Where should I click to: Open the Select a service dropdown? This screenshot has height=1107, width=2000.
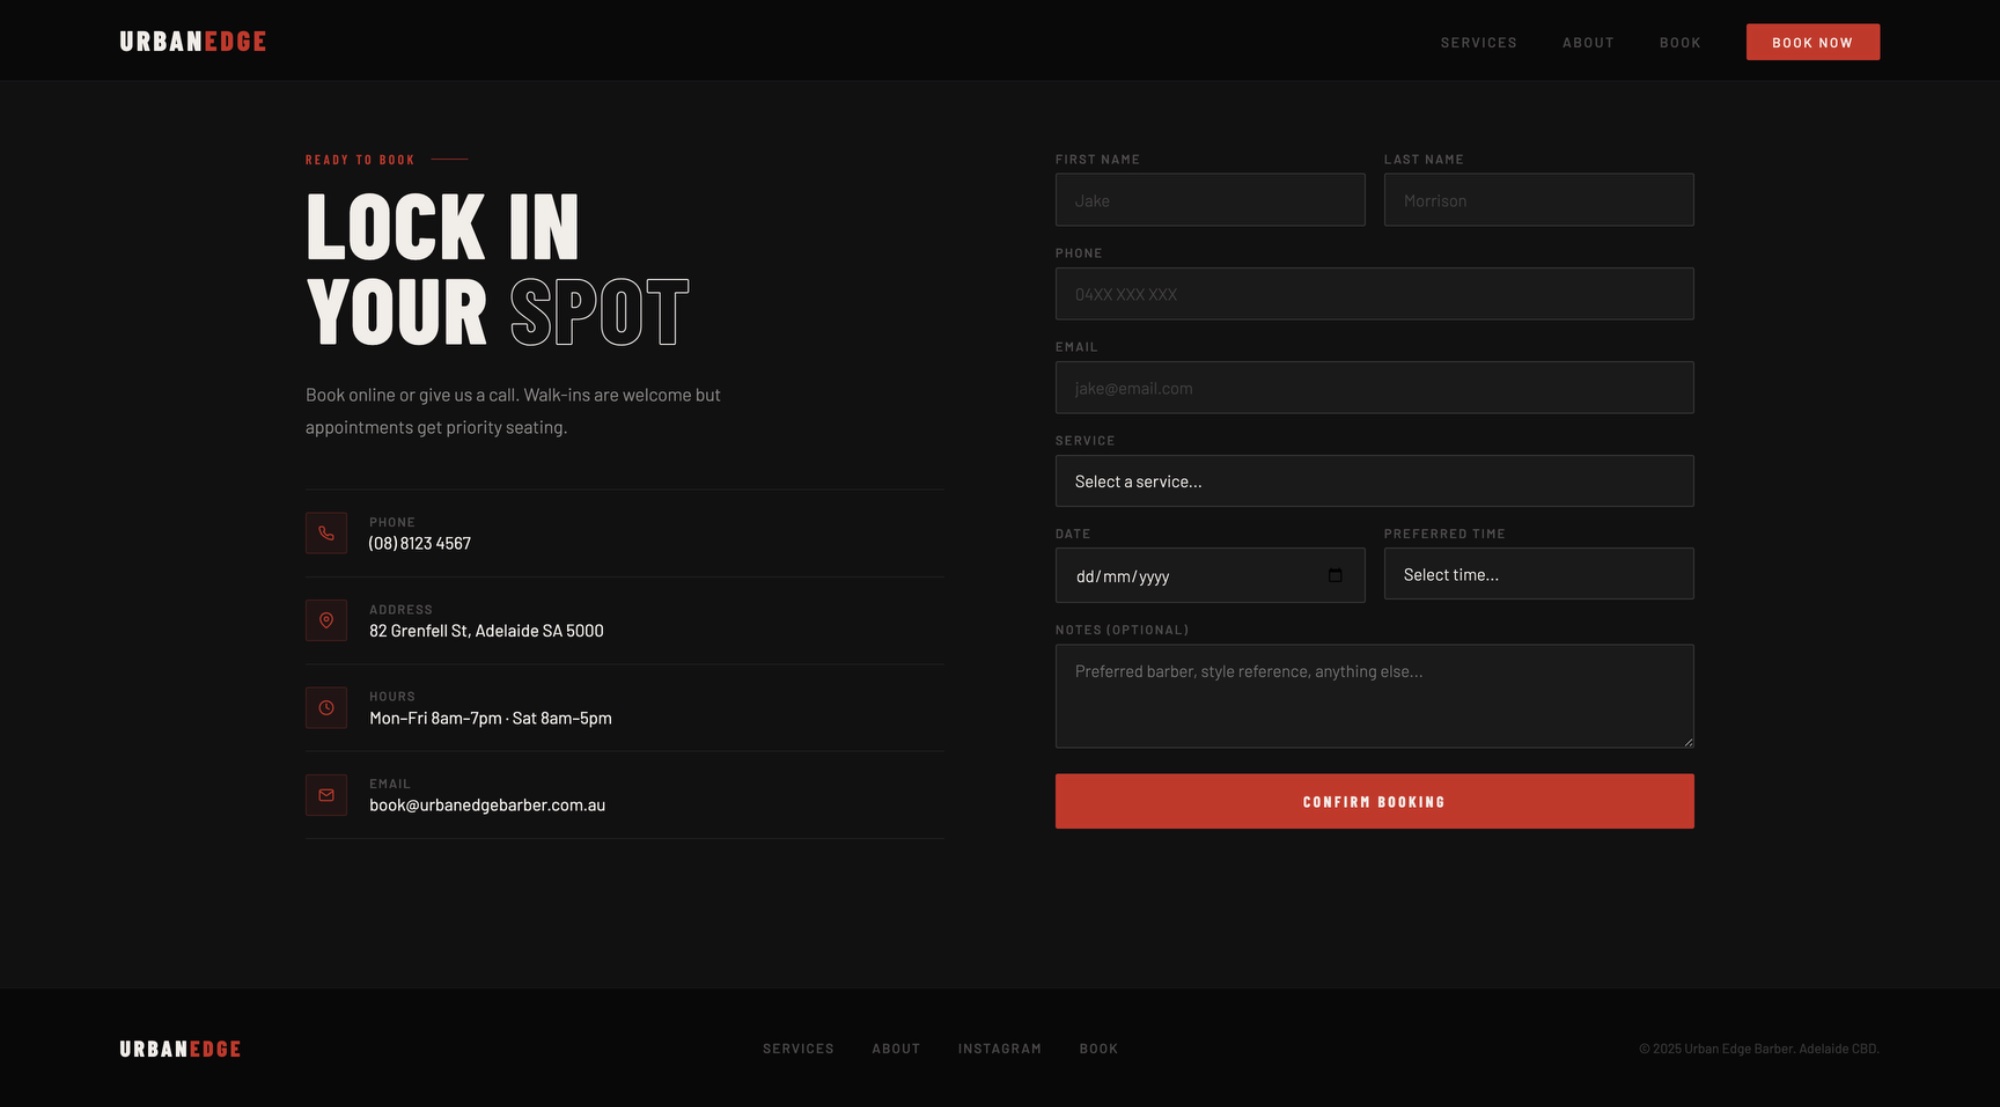(1374, 481)
